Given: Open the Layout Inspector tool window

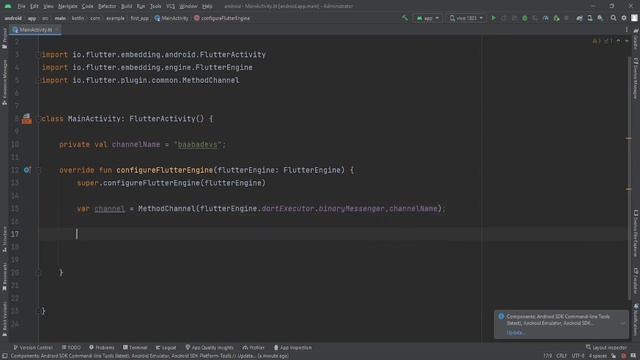Looking at the screenshot, I should coord(607,347).
